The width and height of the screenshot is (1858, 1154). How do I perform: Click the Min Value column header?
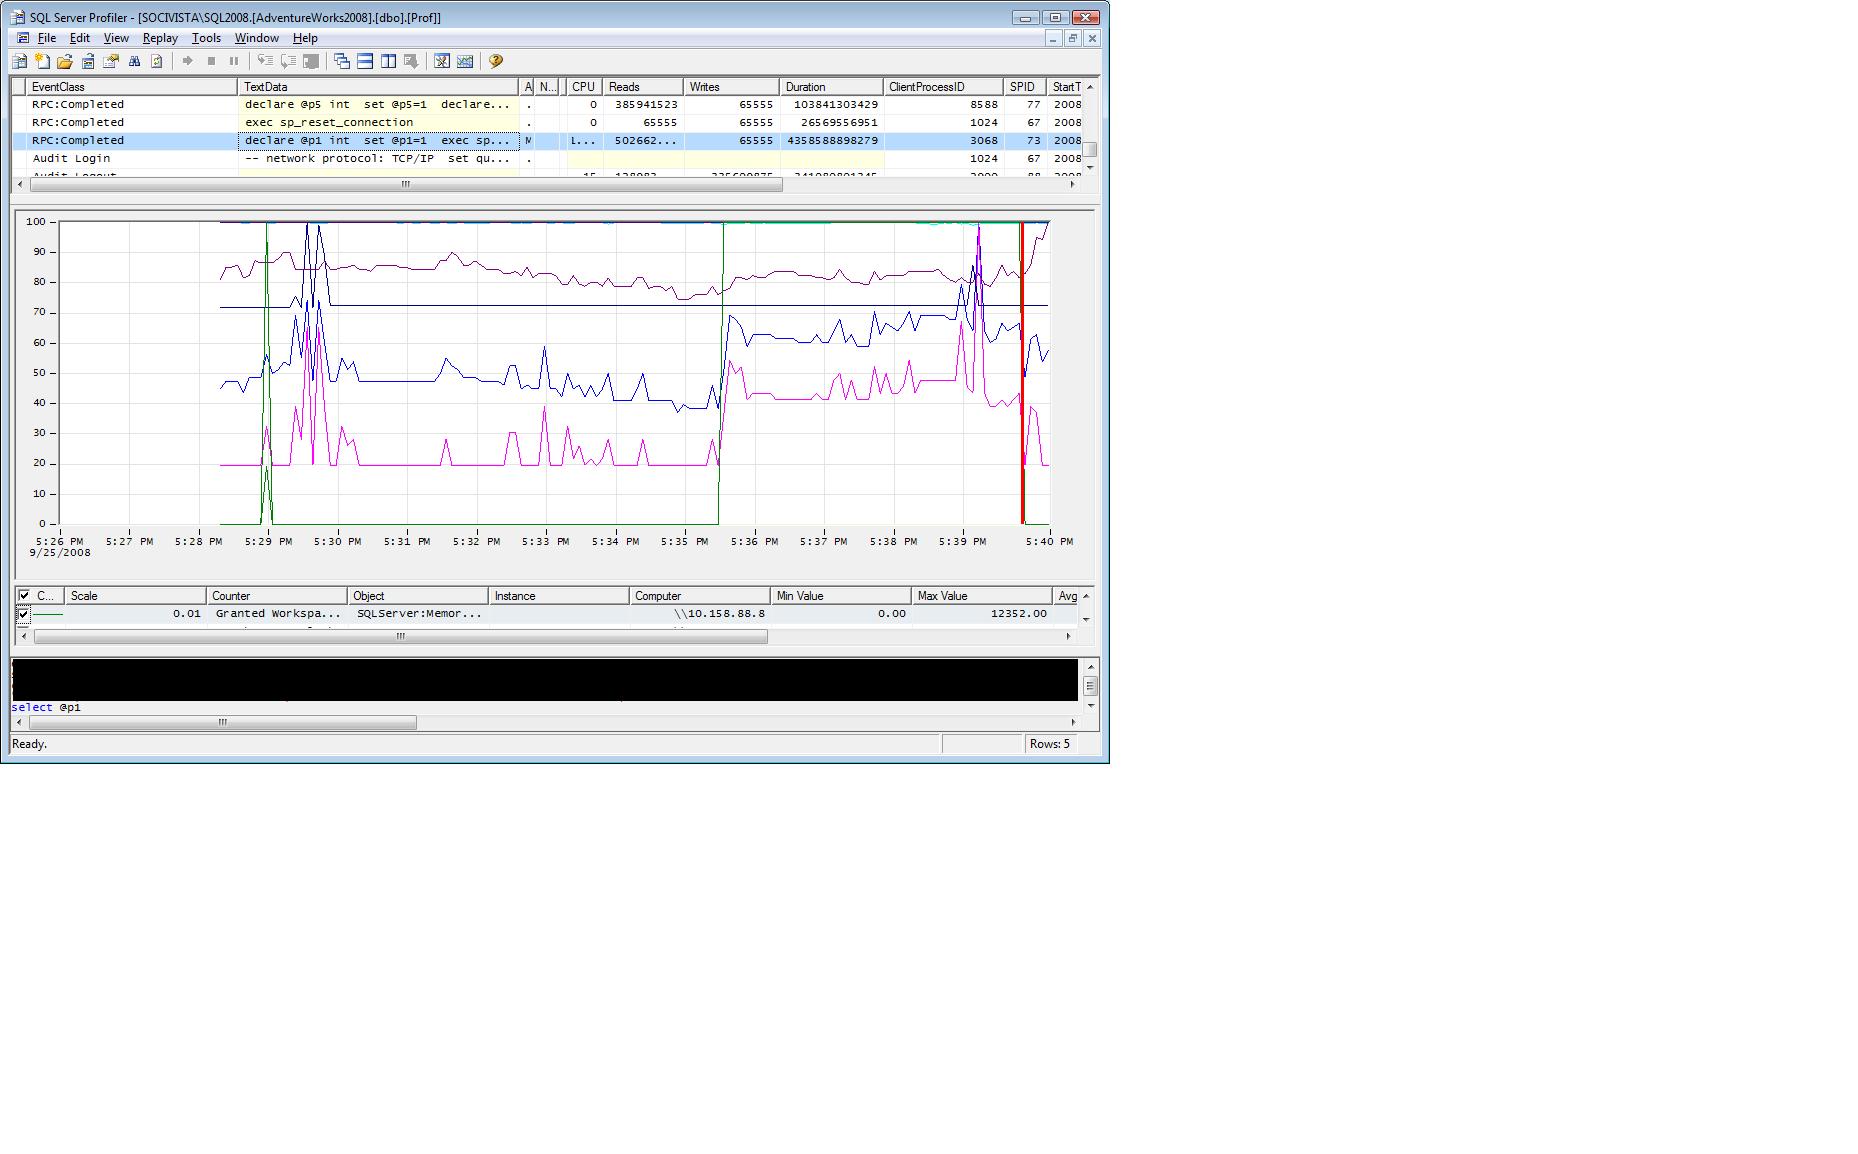(x=841, y=596)
